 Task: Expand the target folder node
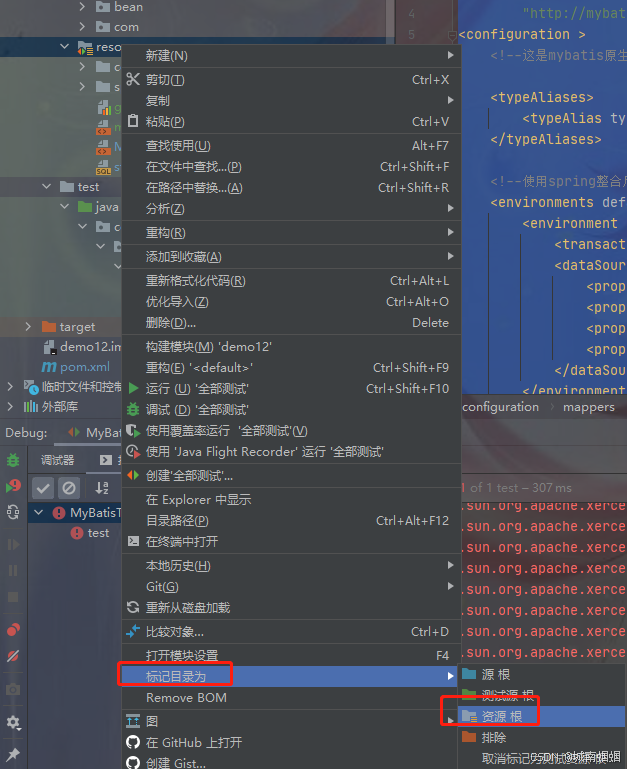pos(28,326)
